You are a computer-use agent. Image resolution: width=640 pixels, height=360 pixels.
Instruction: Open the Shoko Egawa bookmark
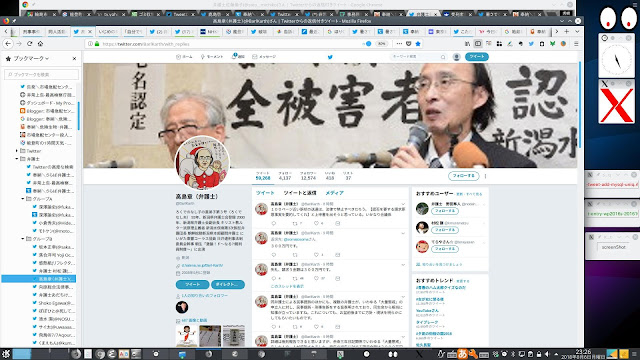(53, 303)
